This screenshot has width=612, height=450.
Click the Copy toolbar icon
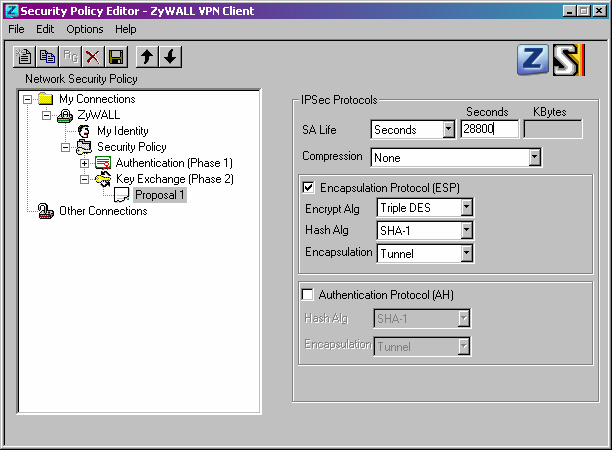click(47, 57)
